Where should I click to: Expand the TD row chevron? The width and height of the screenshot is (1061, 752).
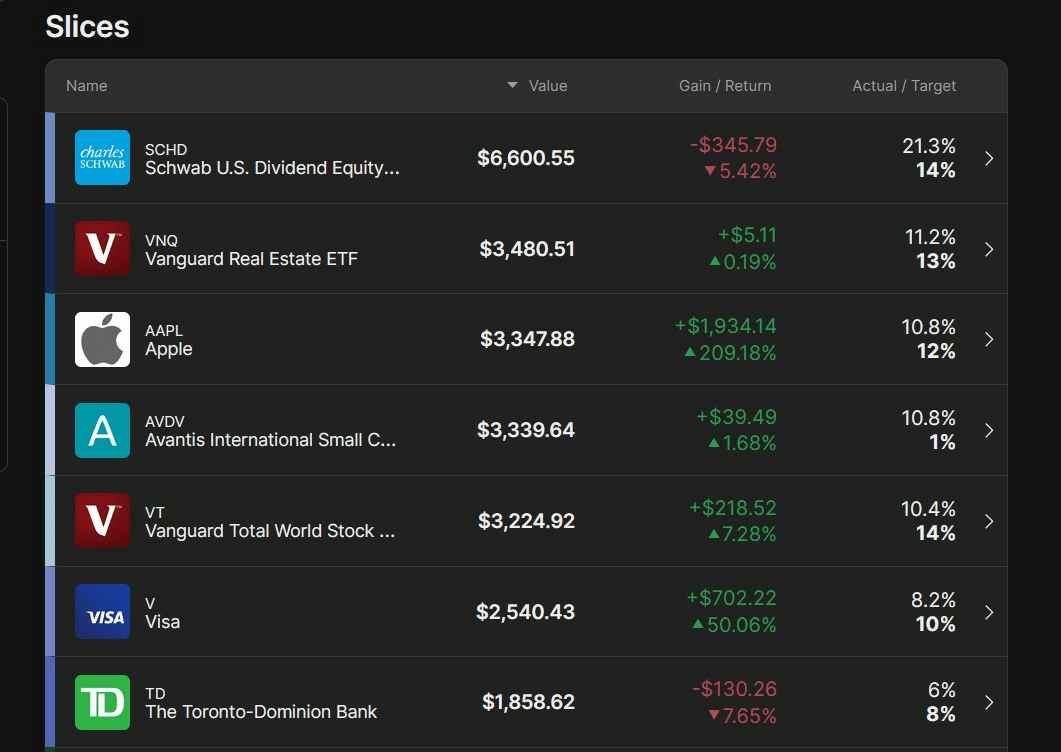pyautogui.click(x=989, y=703)
